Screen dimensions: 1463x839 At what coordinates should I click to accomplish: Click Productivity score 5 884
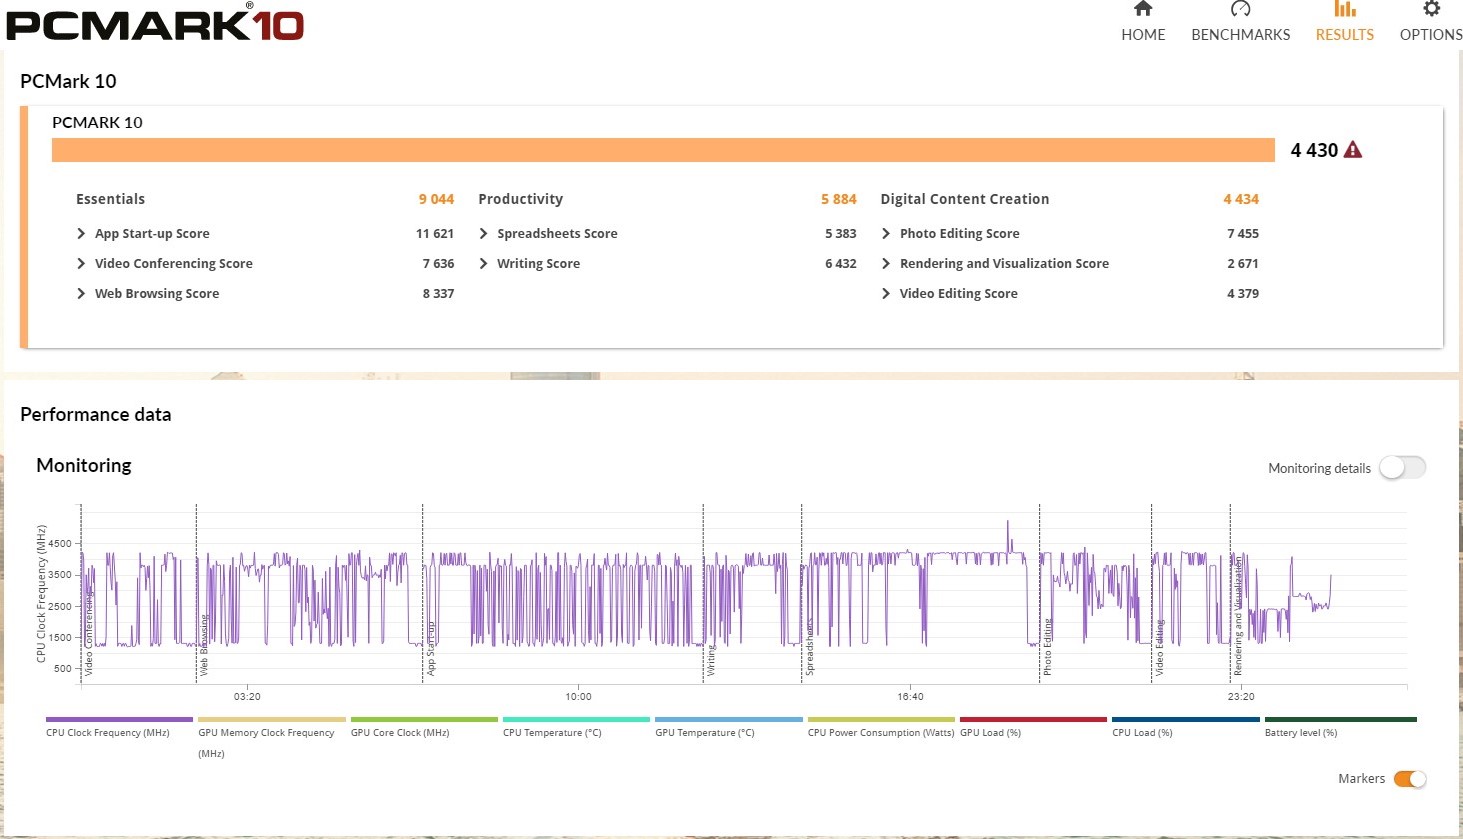coord(839,199)
